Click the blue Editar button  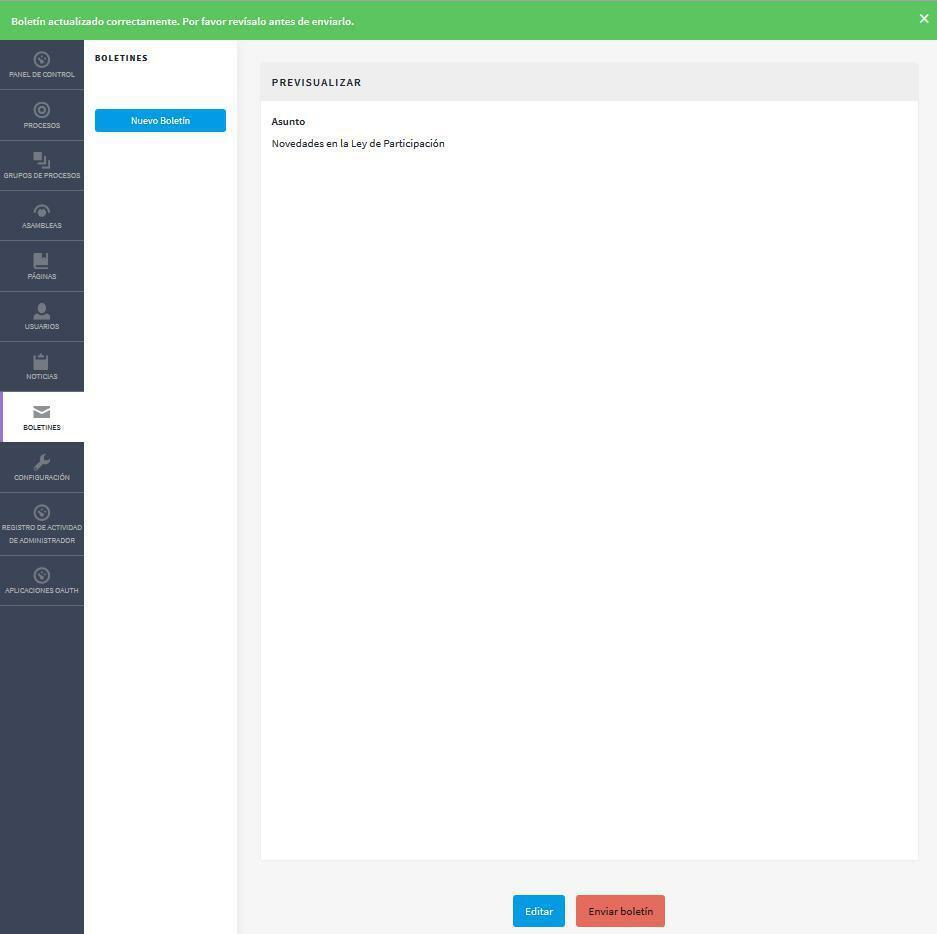(x=538, y=911)
